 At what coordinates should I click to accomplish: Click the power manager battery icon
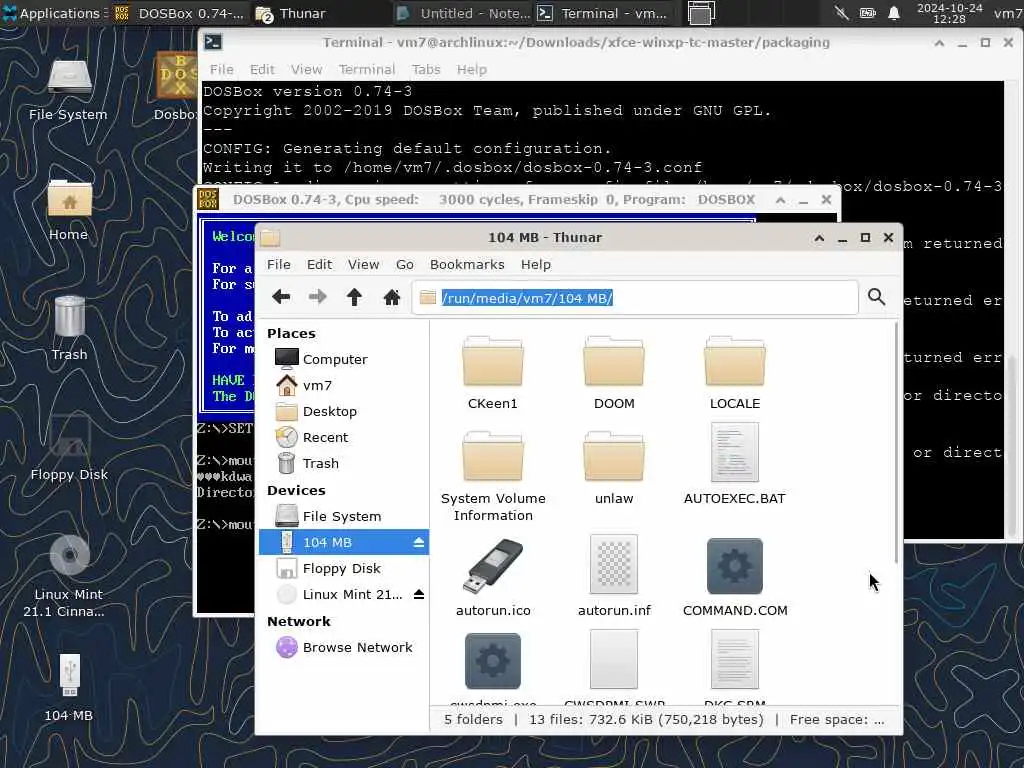point(867,13)
